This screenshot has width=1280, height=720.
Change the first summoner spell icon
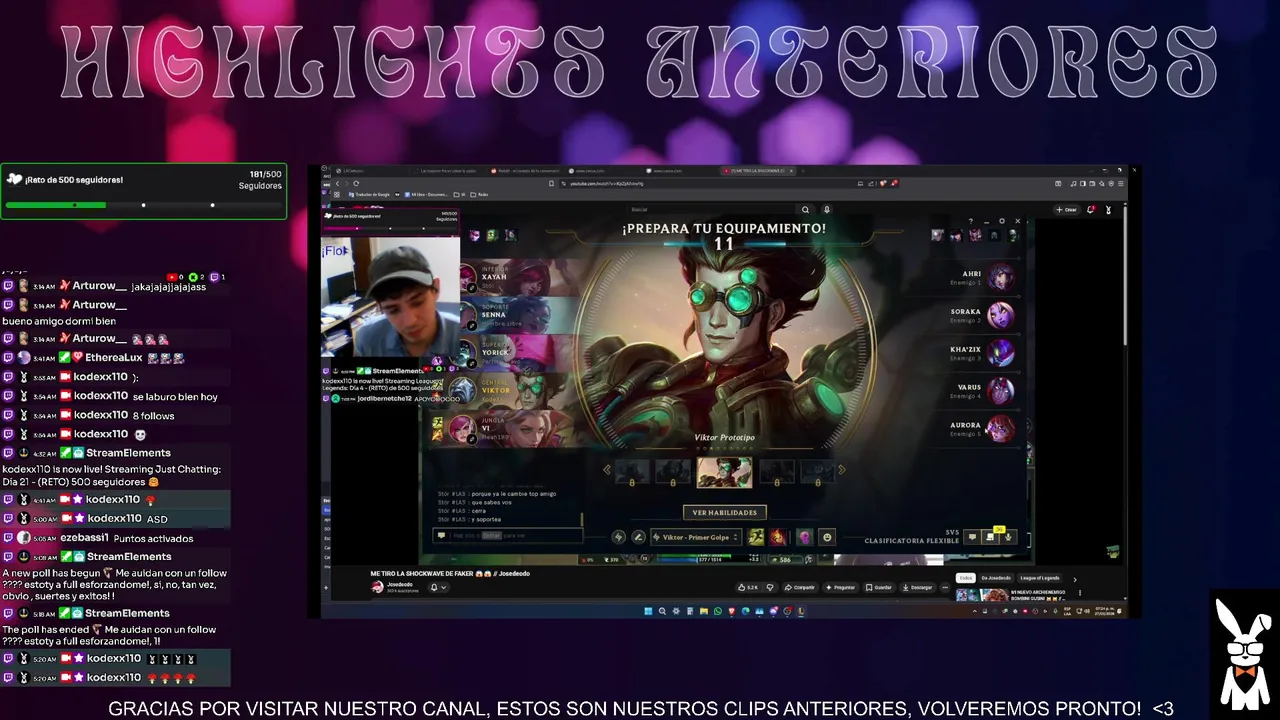[x=756, y=537]
